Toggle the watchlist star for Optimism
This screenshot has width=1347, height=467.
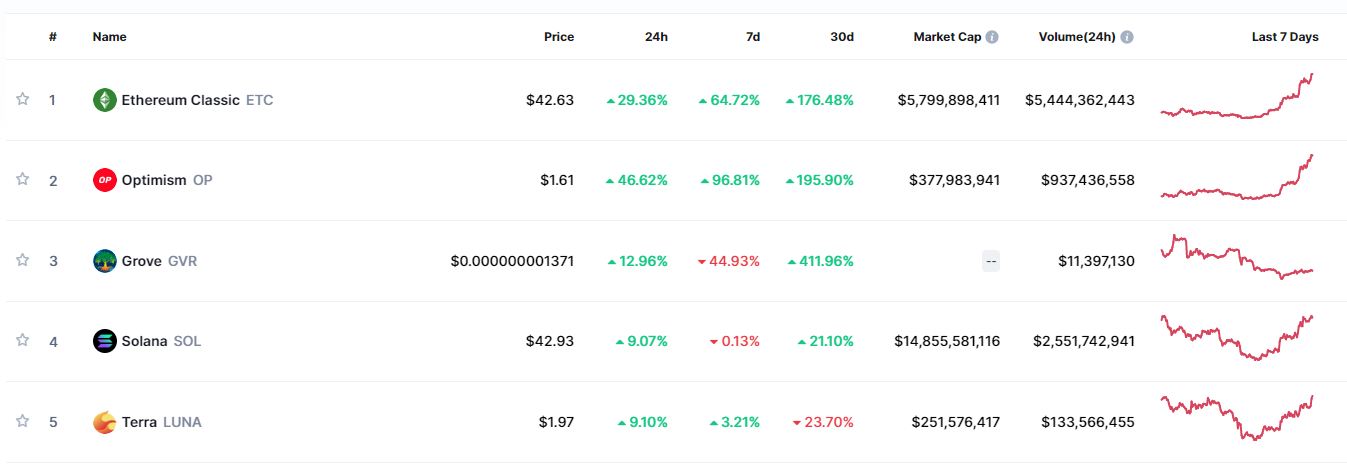point(22,179)
